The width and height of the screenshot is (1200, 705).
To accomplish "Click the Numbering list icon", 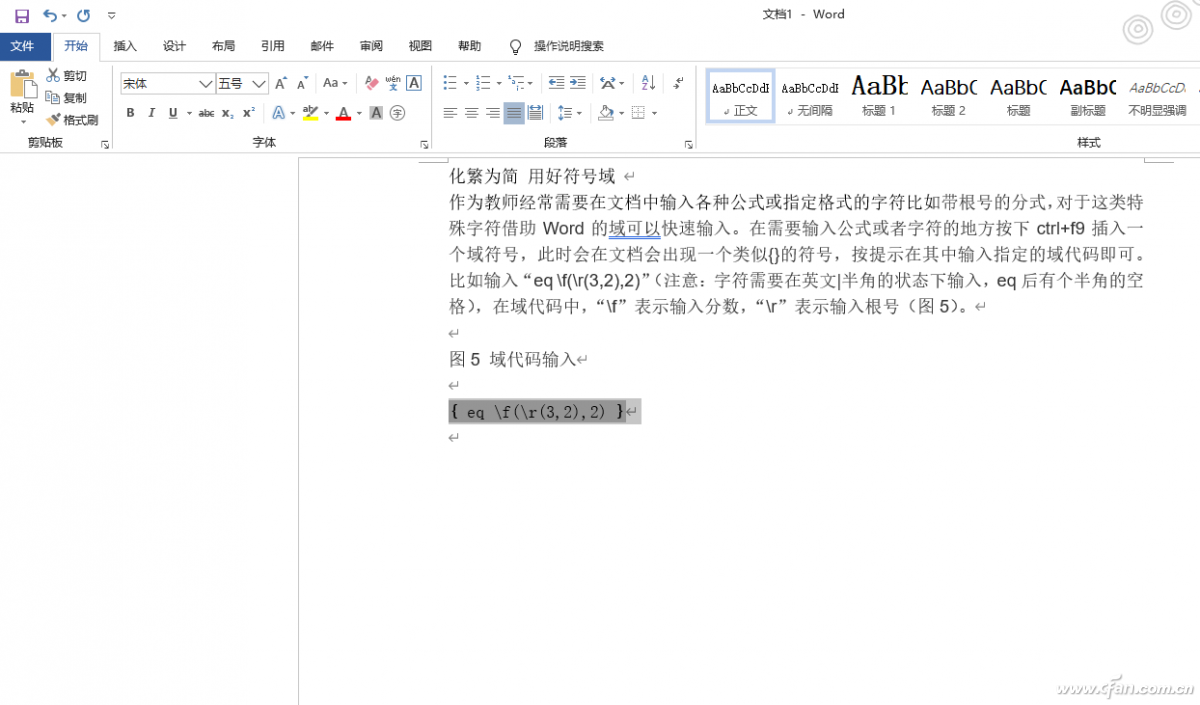I will coord(483,83).
